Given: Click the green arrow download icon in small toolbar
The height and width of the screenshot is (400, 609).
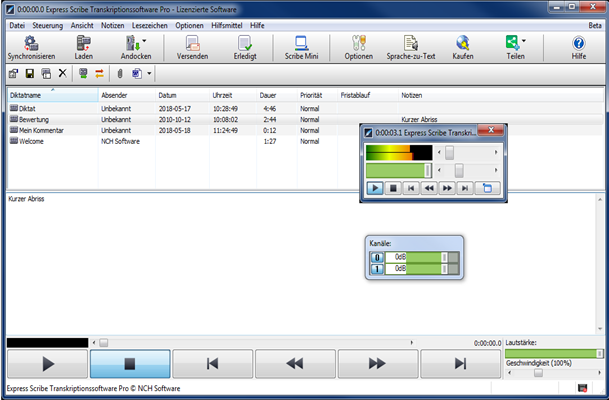Looking at the screenshot, I should click(83, 73).
